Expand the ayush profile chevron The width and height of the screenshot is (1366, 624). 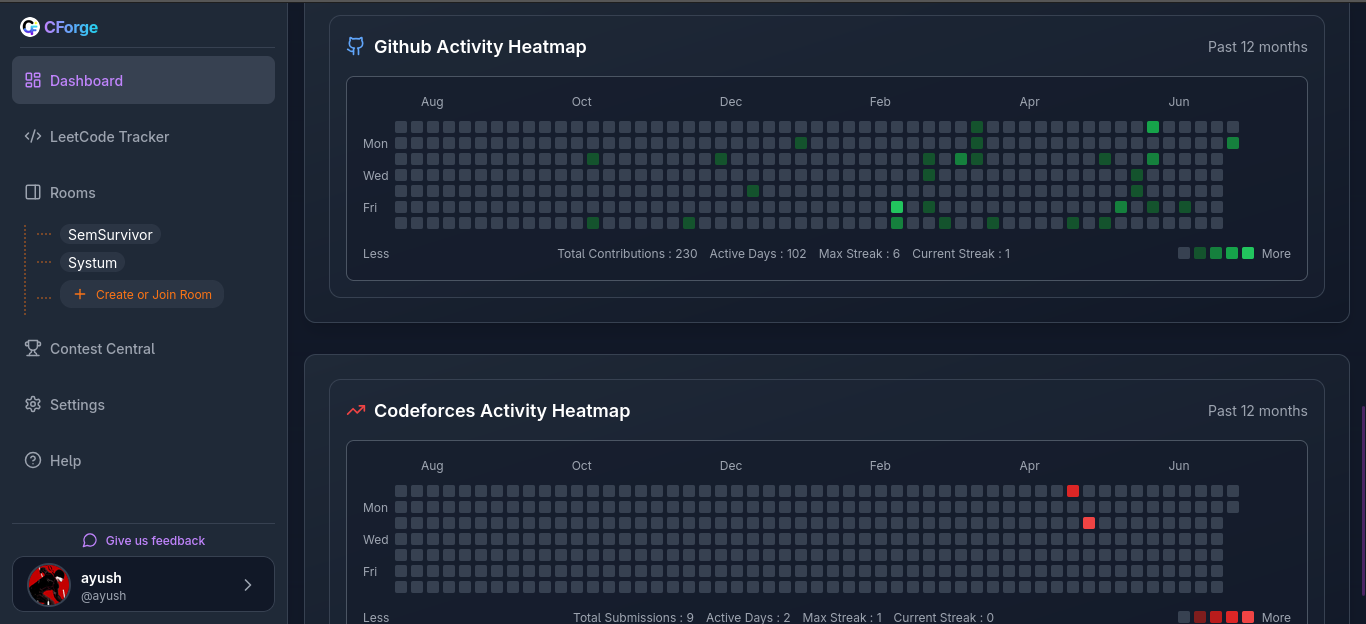247,584
